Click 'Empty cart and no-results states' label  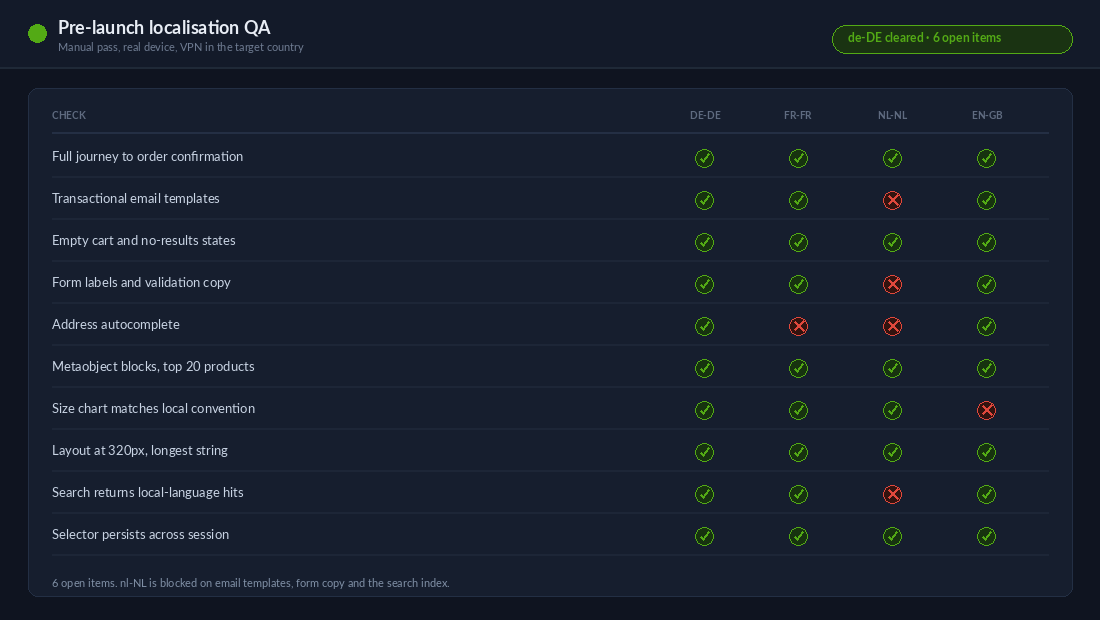[x=144, y=241]
